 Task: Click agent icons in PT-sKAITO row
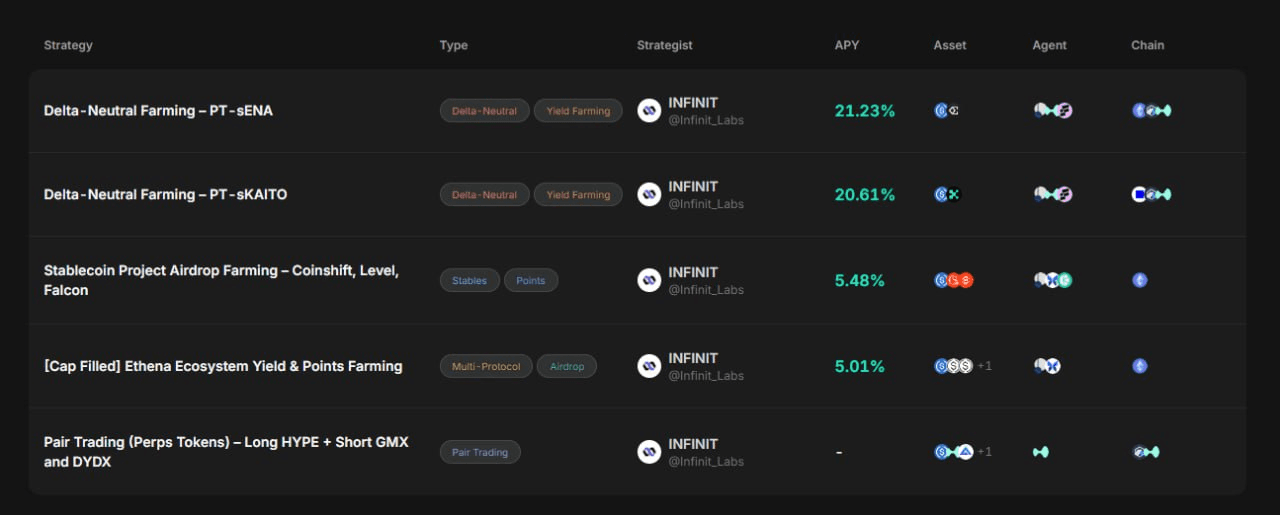pyautogui.click(x=1053, y=195)
